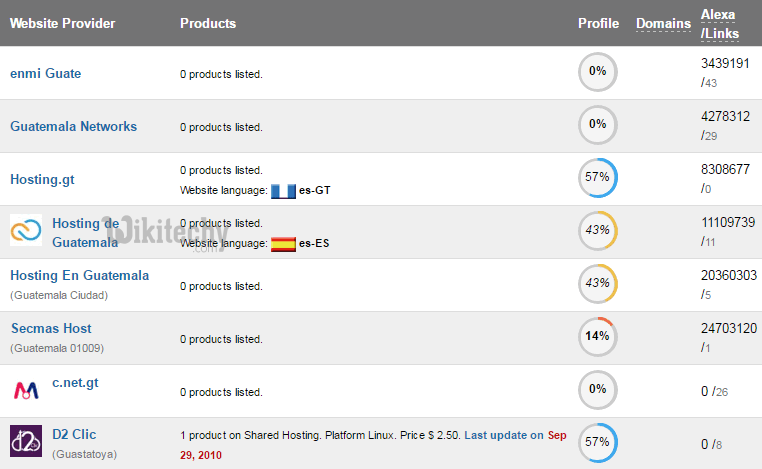The image size is (762, 469).
Task: Click D2 Clic 57% profile circle
Action: tap(598, 443)
